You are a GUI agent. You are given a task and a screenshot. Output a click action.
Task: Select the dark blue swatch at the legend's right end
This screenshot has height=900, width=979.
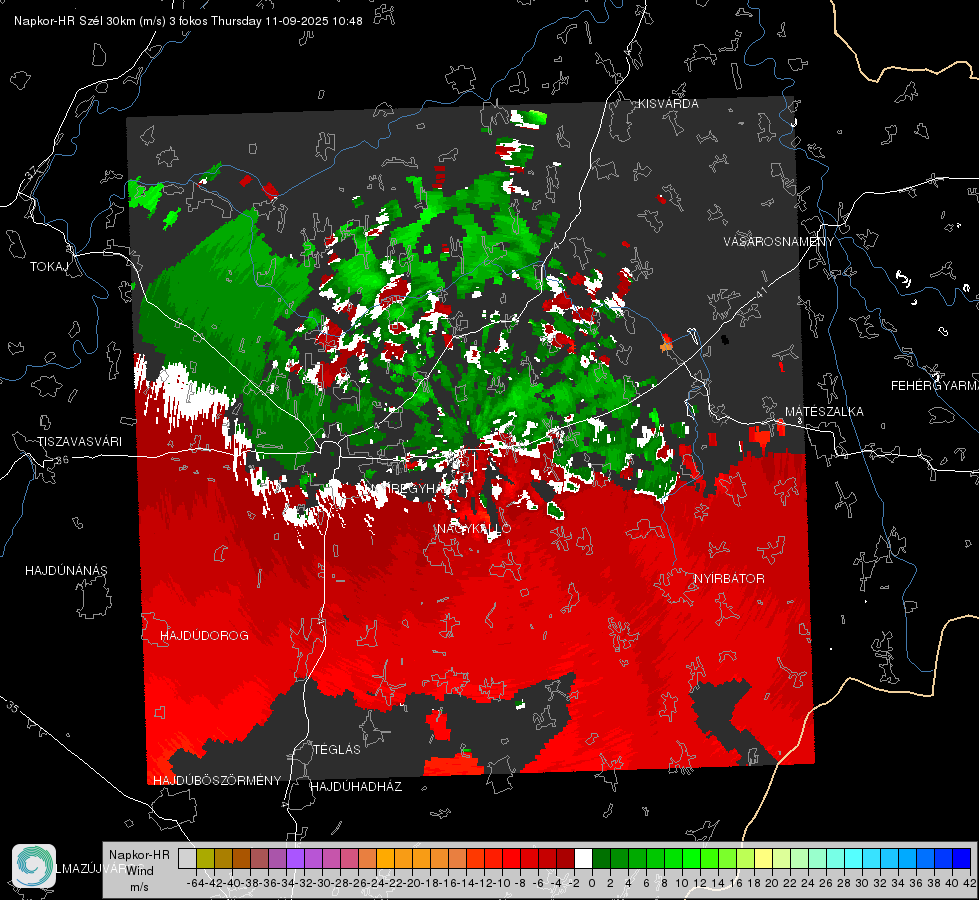[x=962, y=858]
